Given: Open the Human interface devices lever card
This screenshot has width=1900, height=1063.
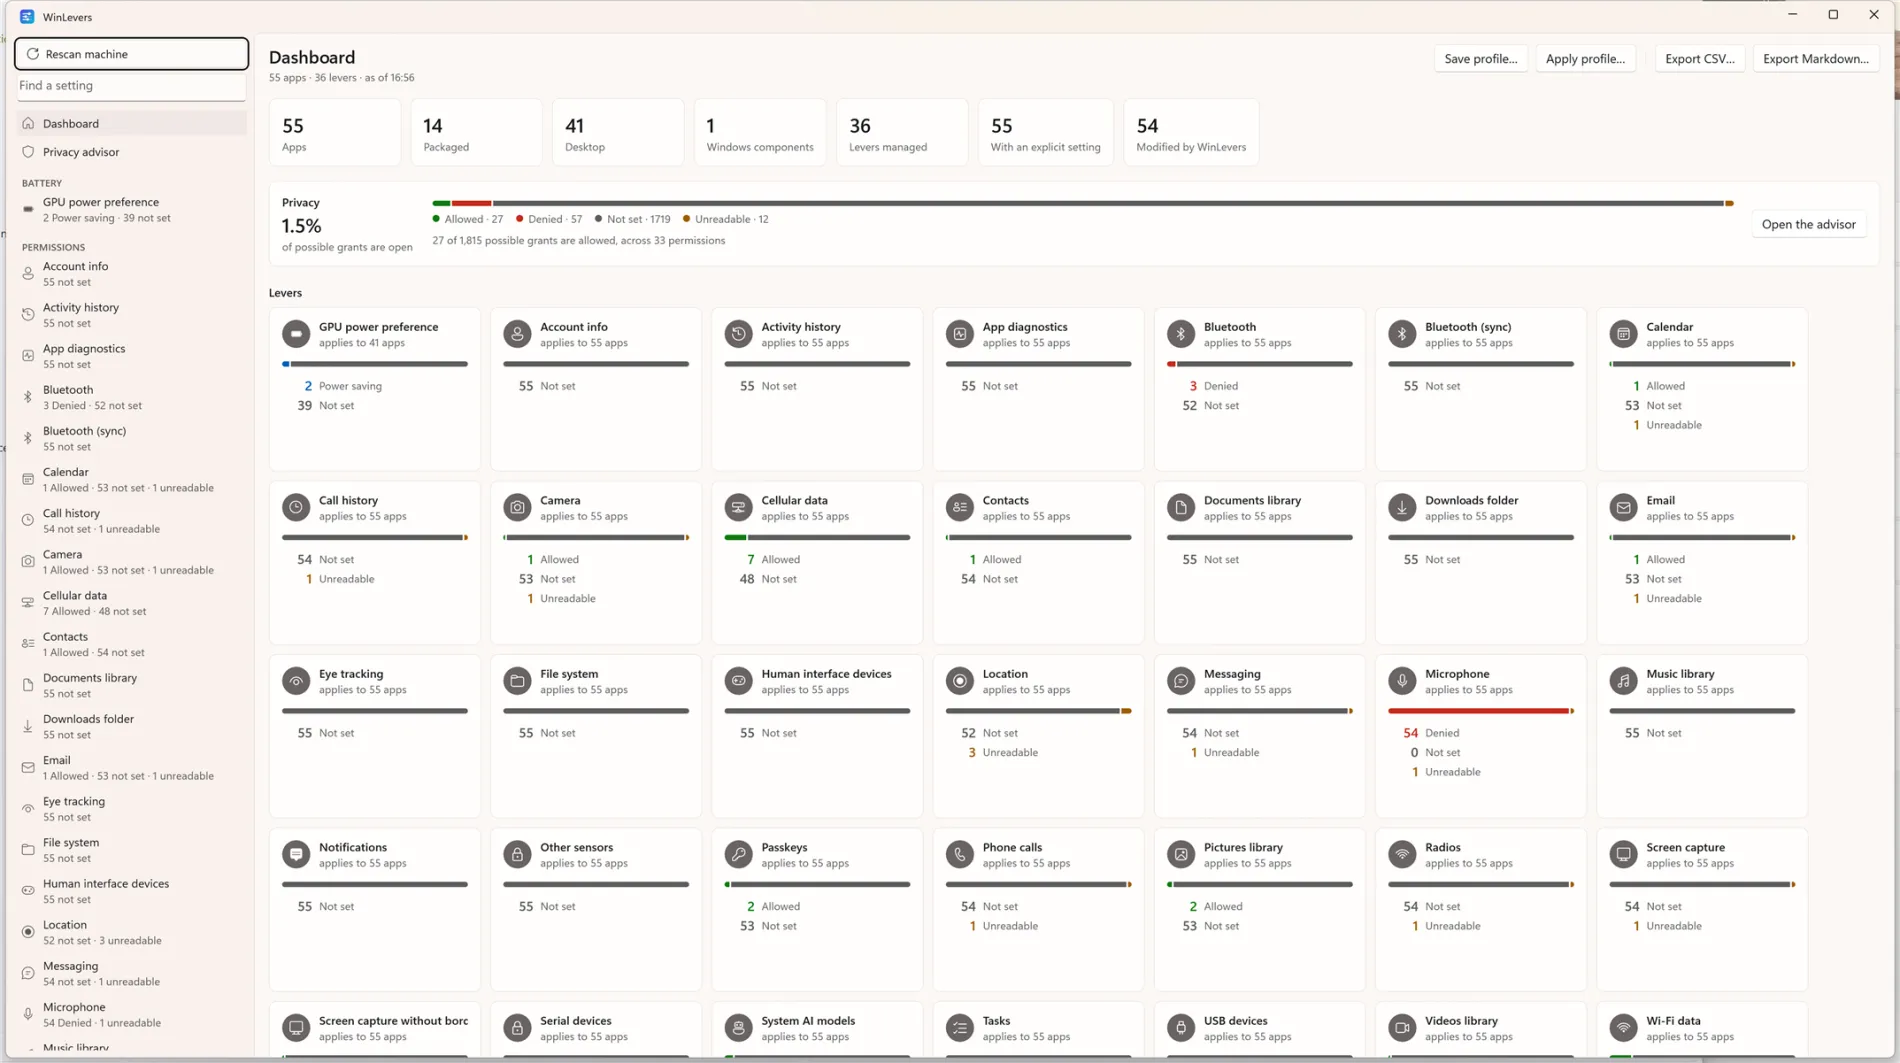Looking at the screenshot, I should (x=817, y=736).
